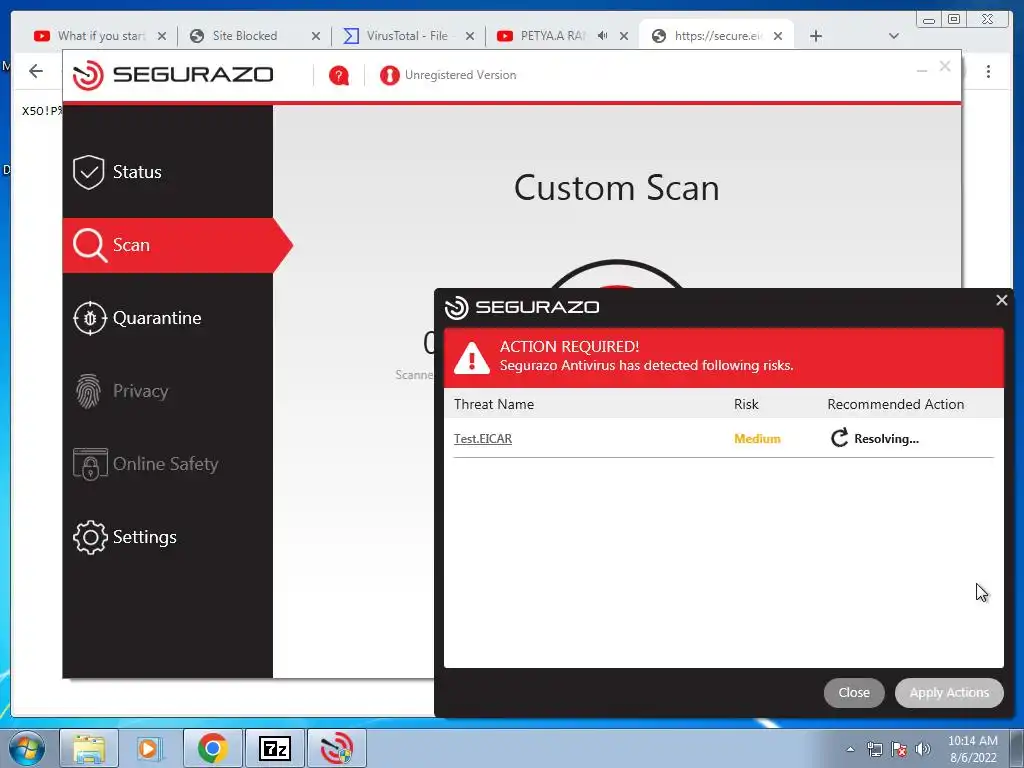Close the 'What if you start' tab
1024x768 pixels.
[162, 36]
